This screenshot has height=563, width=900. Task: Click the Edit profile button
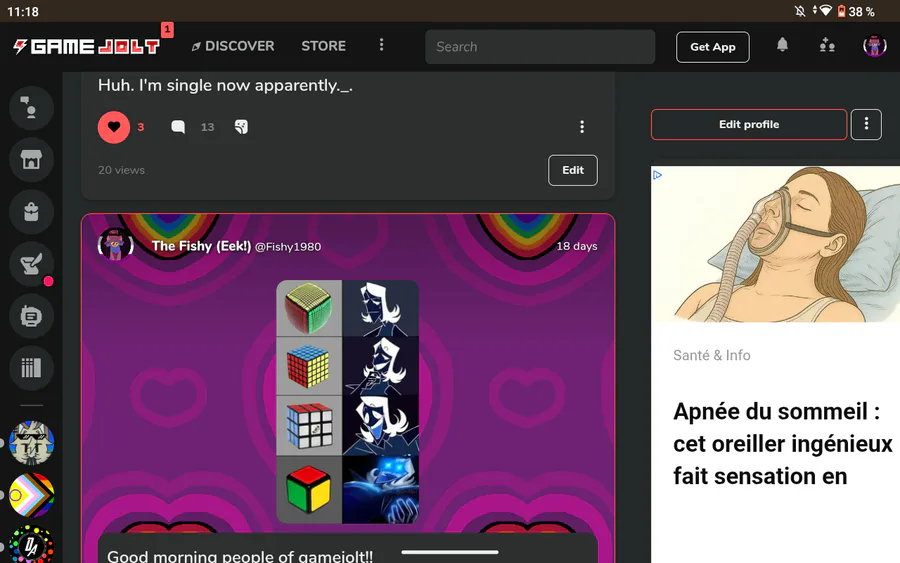coord(749,125)
